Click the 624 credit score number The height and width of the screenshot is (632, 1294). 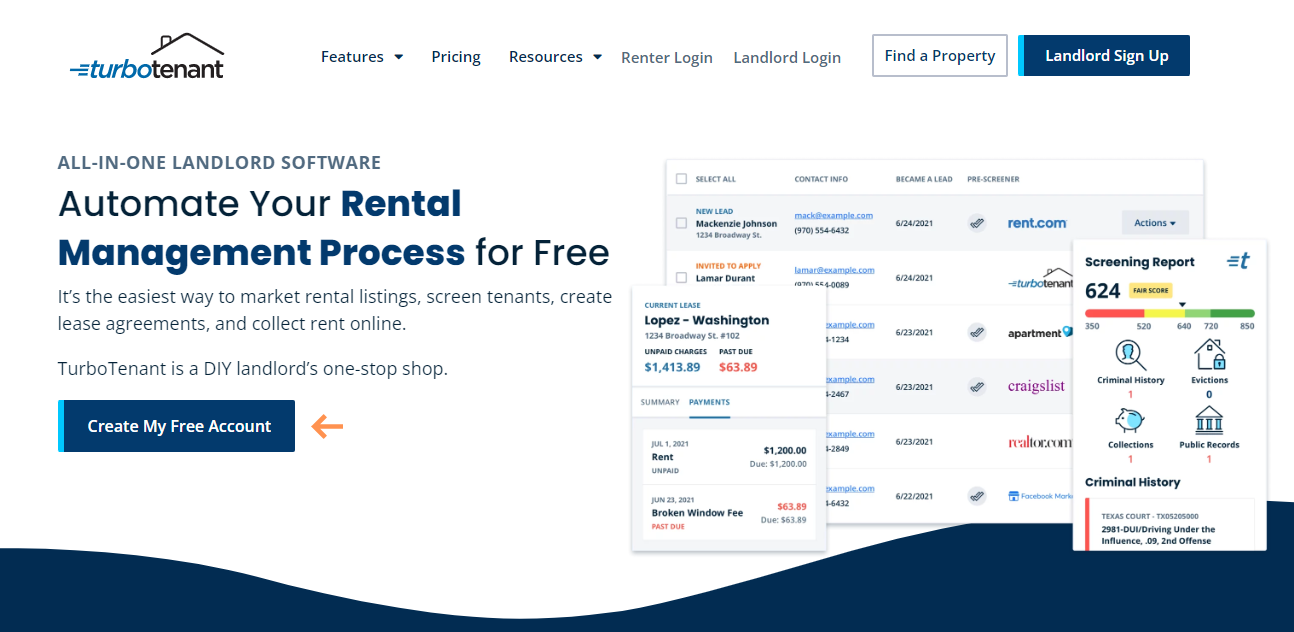point(1103,291)
